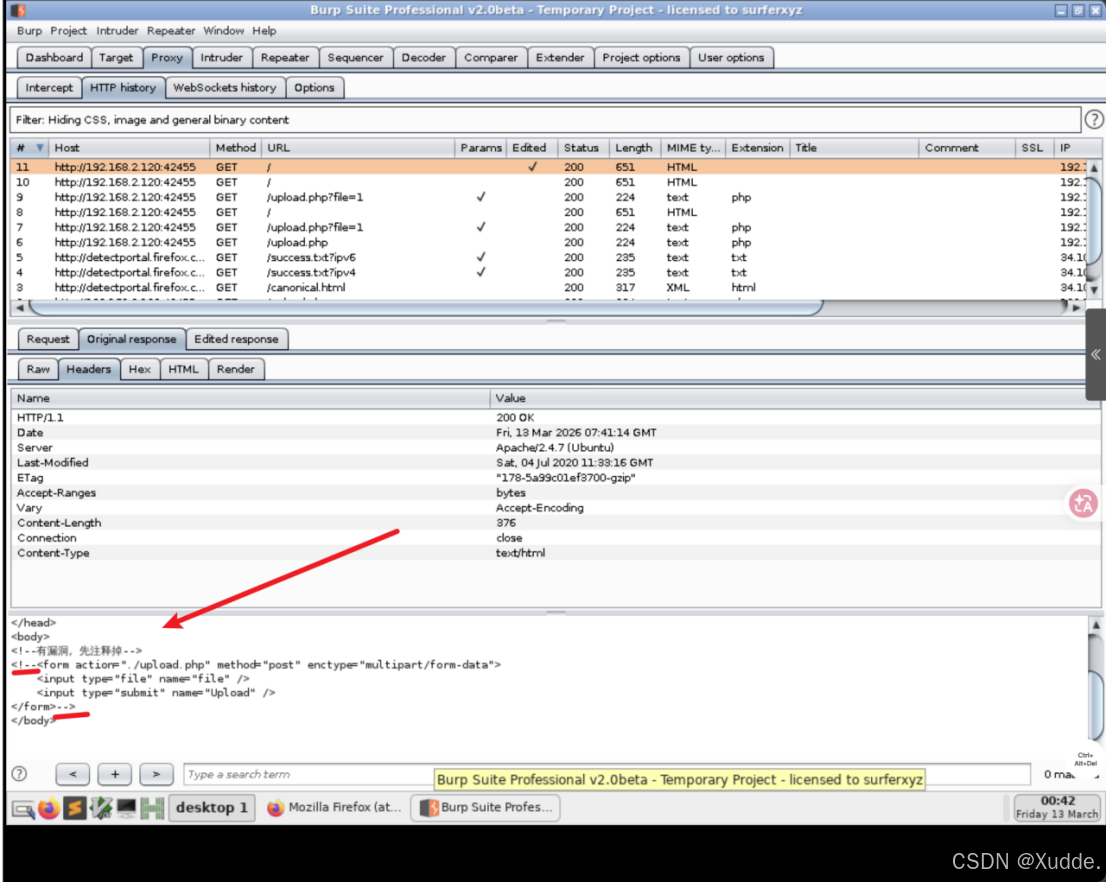The width and height of the screenshot is (1106, 882).
Task: Switch response view to Hex
Action: click(x=140, y=369)
